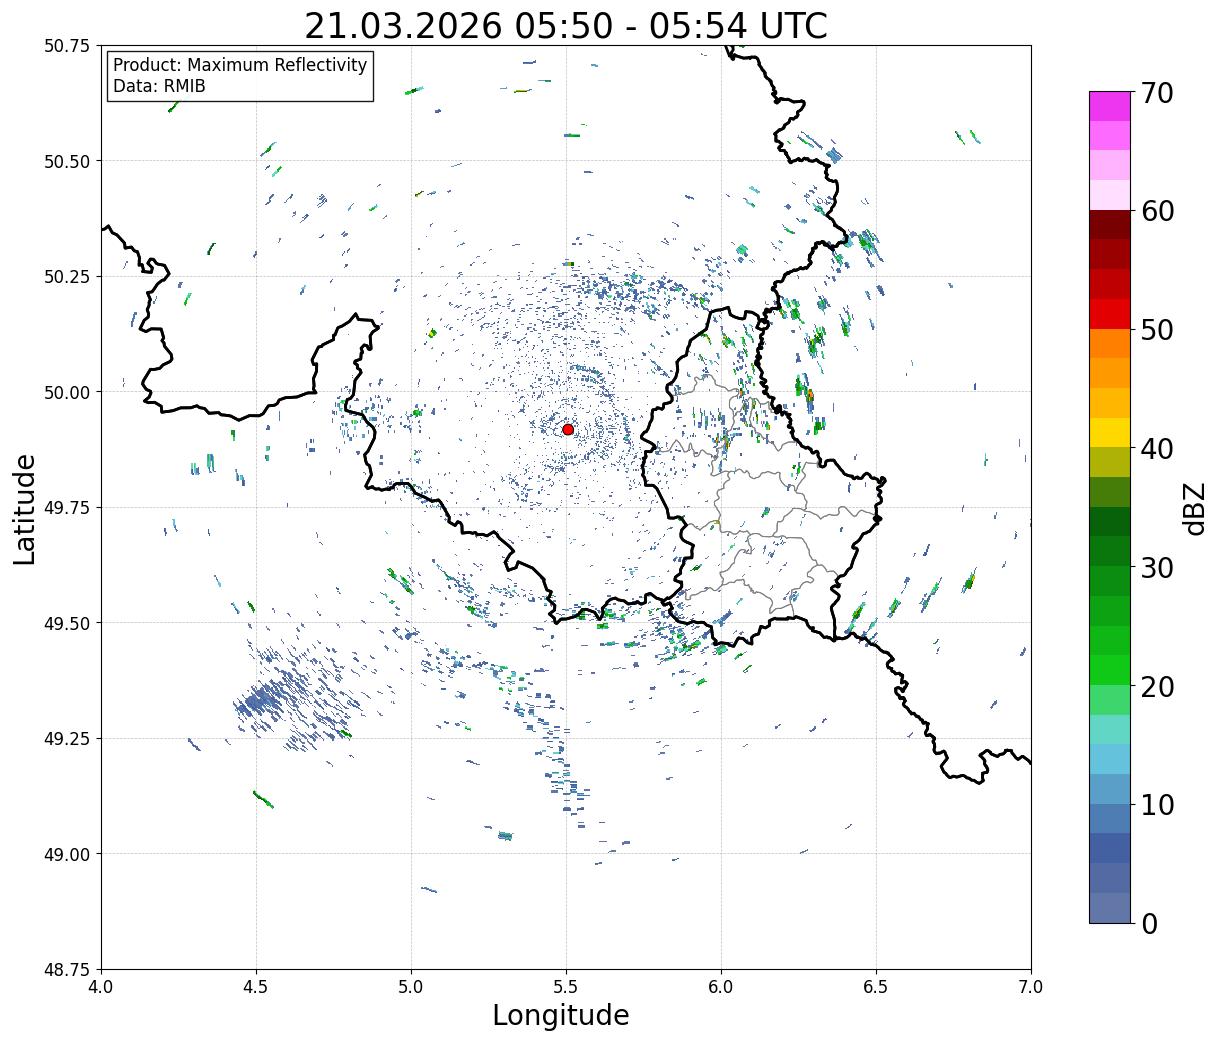Click the latitude tick label 49.50

point(67,623)
